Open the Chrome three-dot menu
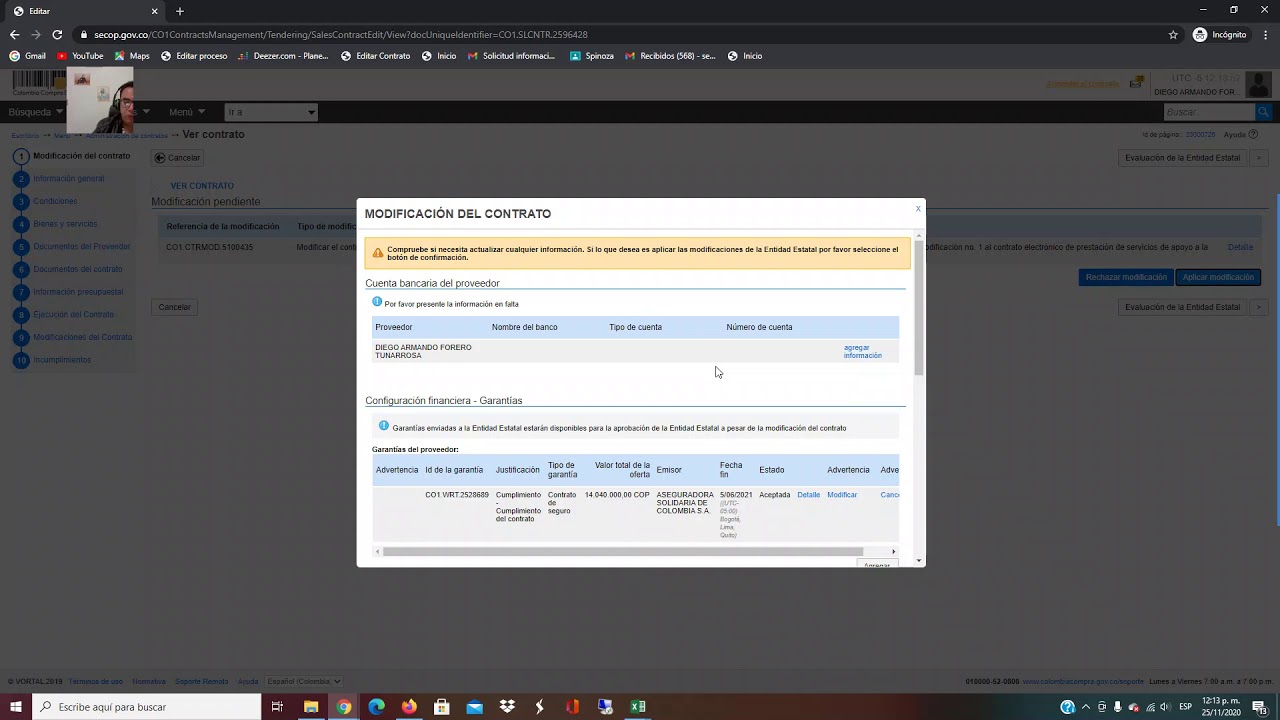The image size is (1280, 720). [1265, 34]
